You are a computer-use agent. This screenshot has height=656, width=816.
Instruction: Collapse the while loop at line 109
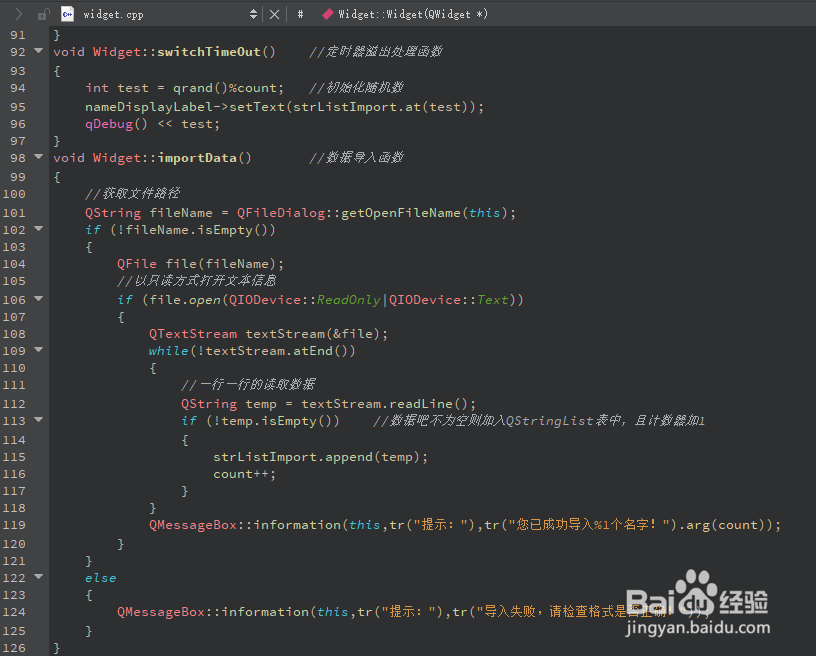(39, 350)
